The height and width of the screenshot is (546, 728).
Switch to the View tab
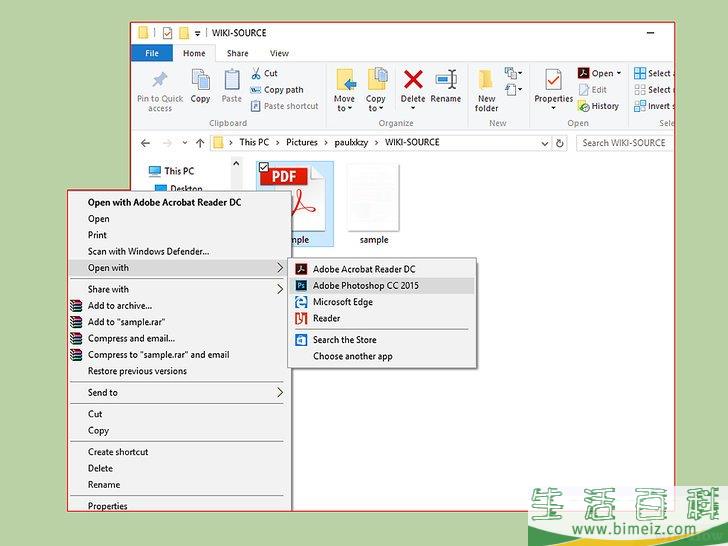tap(279, 53)
